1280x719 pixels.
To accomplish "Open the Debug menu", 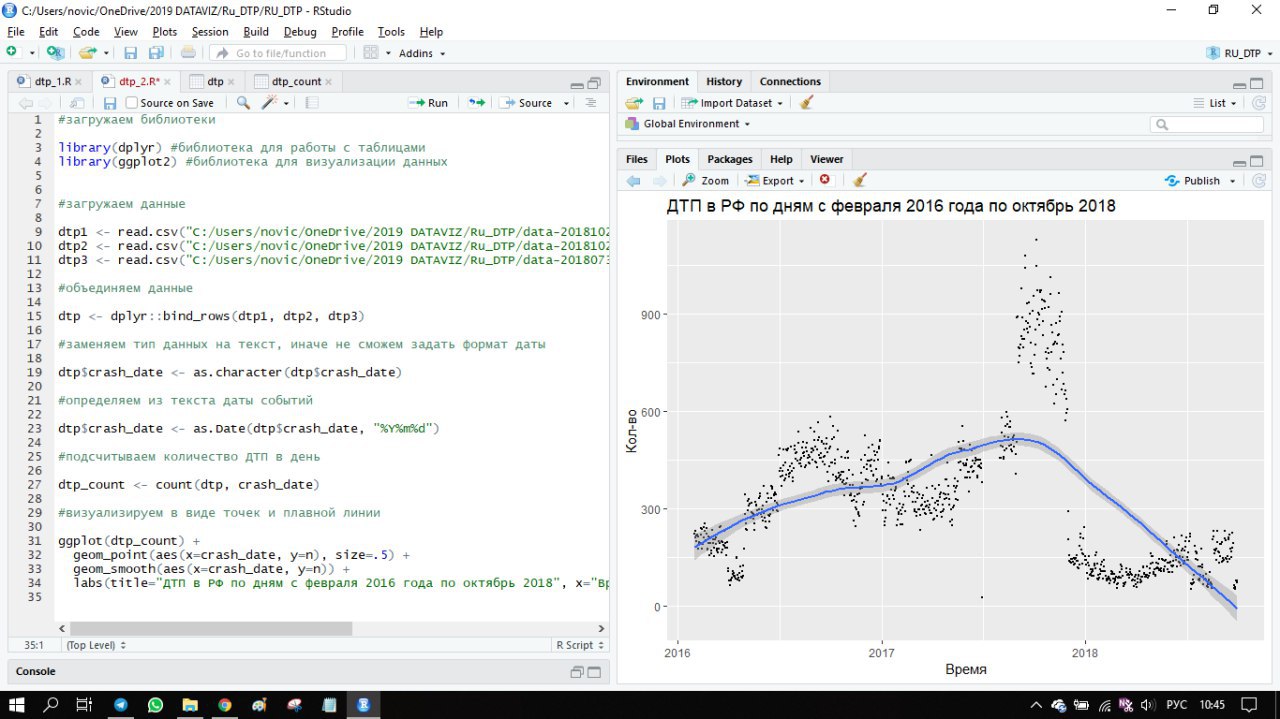I will pos(300,32).
